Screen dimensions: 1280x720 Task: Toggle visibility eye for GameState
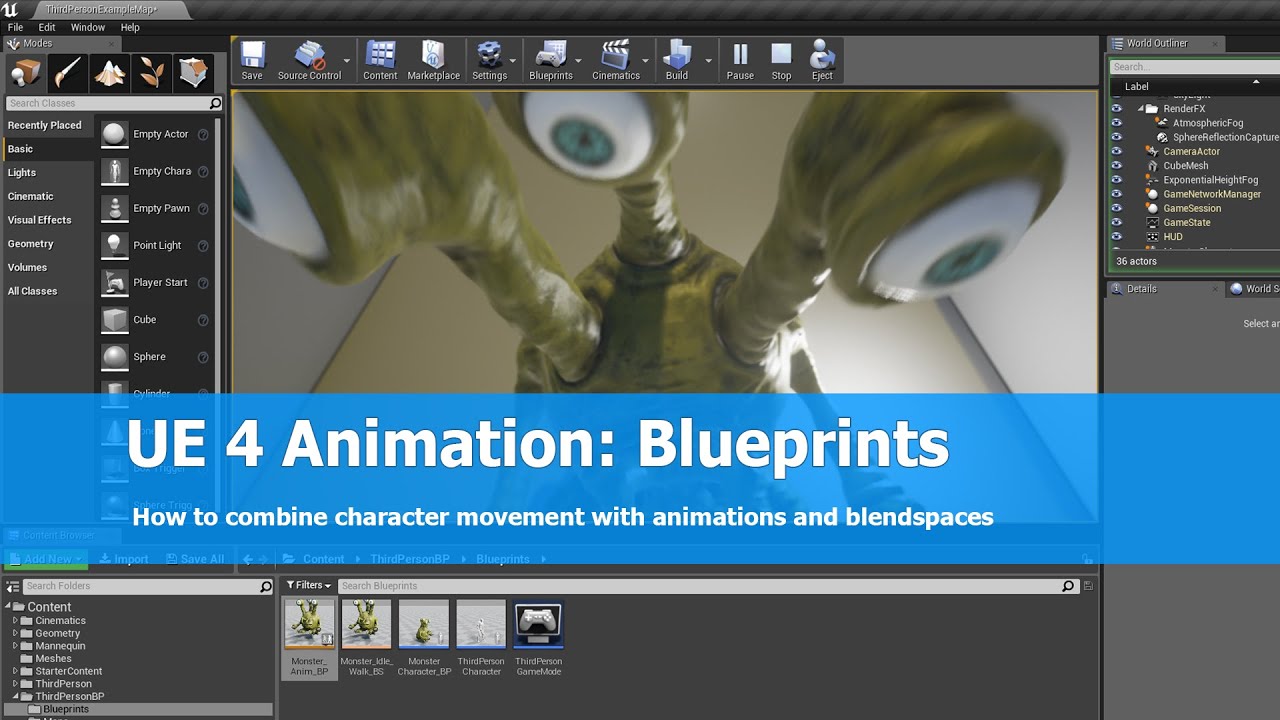(1117, 222)
